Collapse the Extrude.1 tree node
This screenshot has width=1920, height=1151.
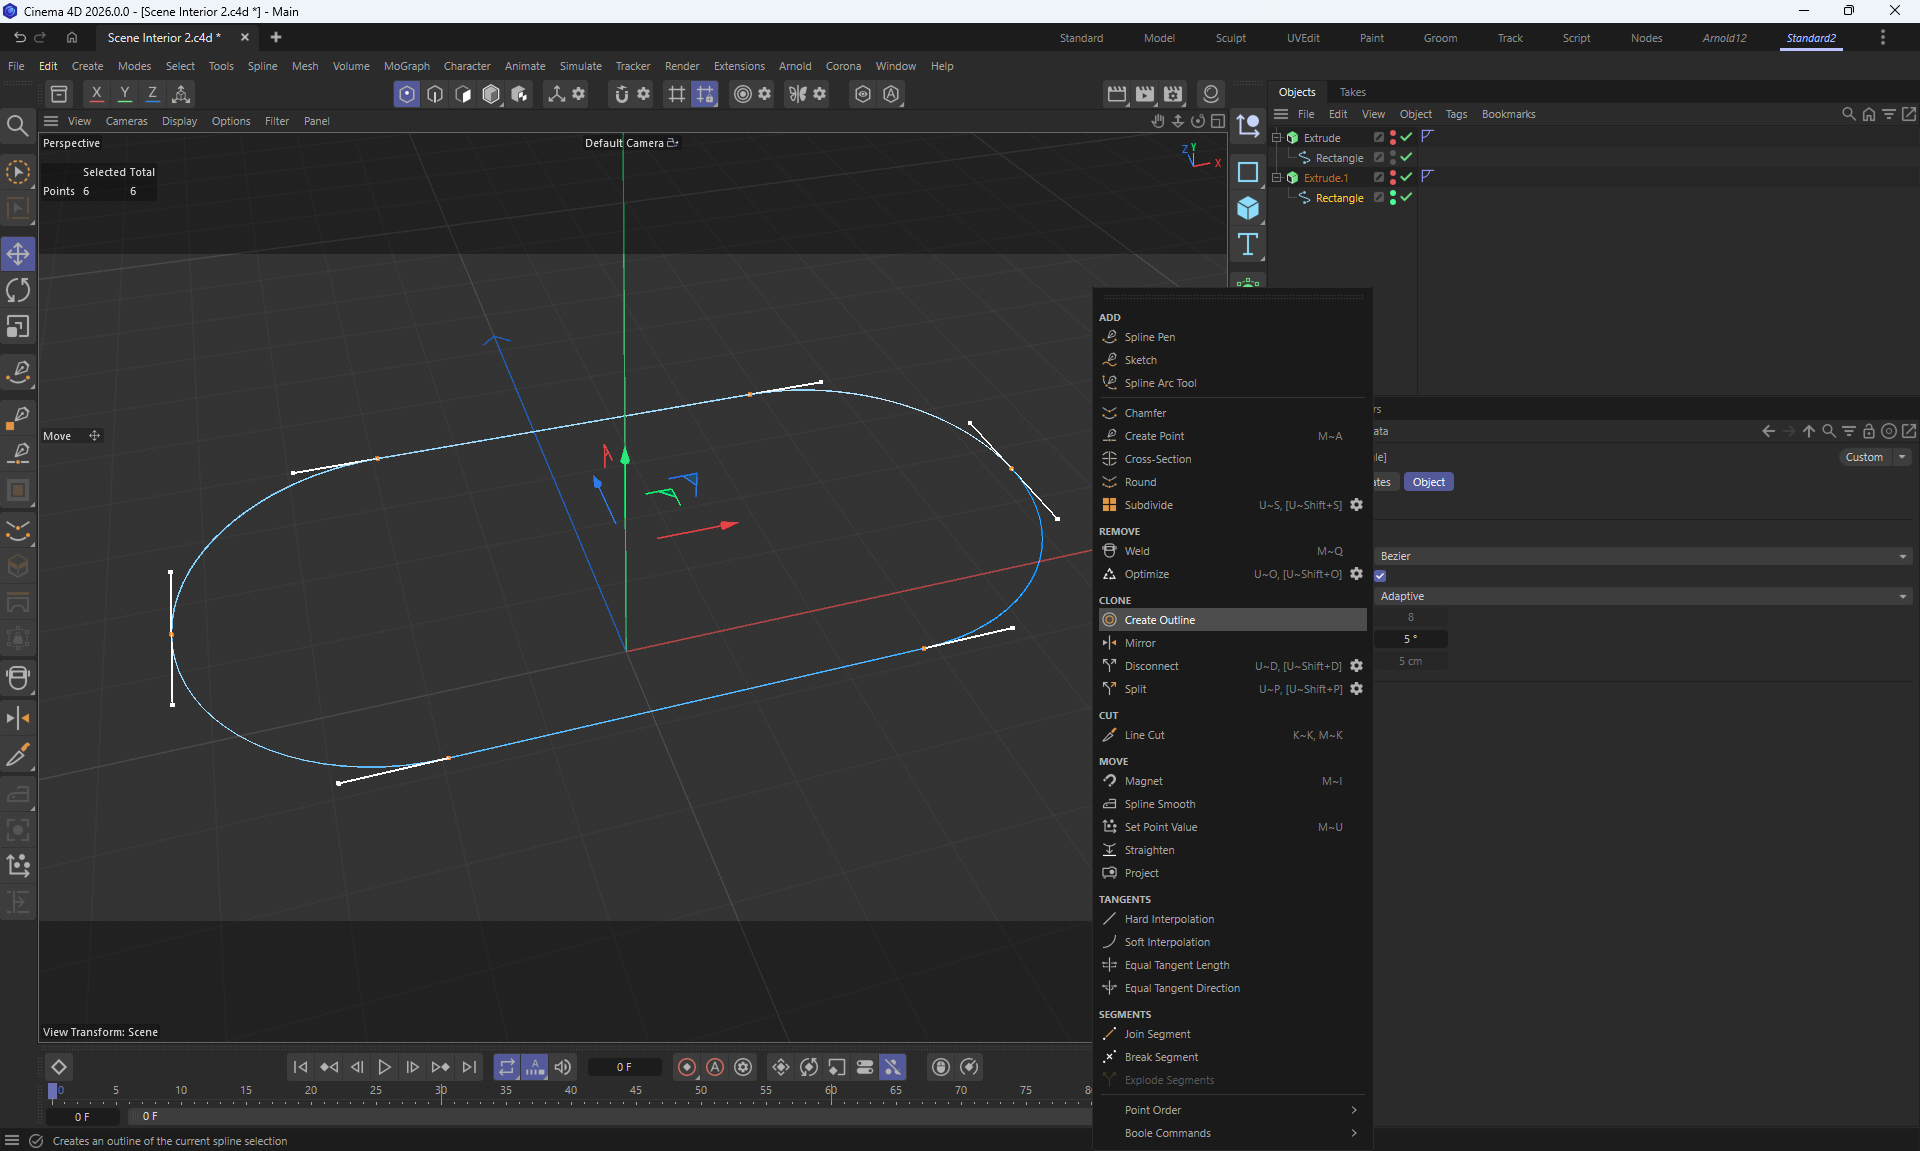(x=1276, y=177)
